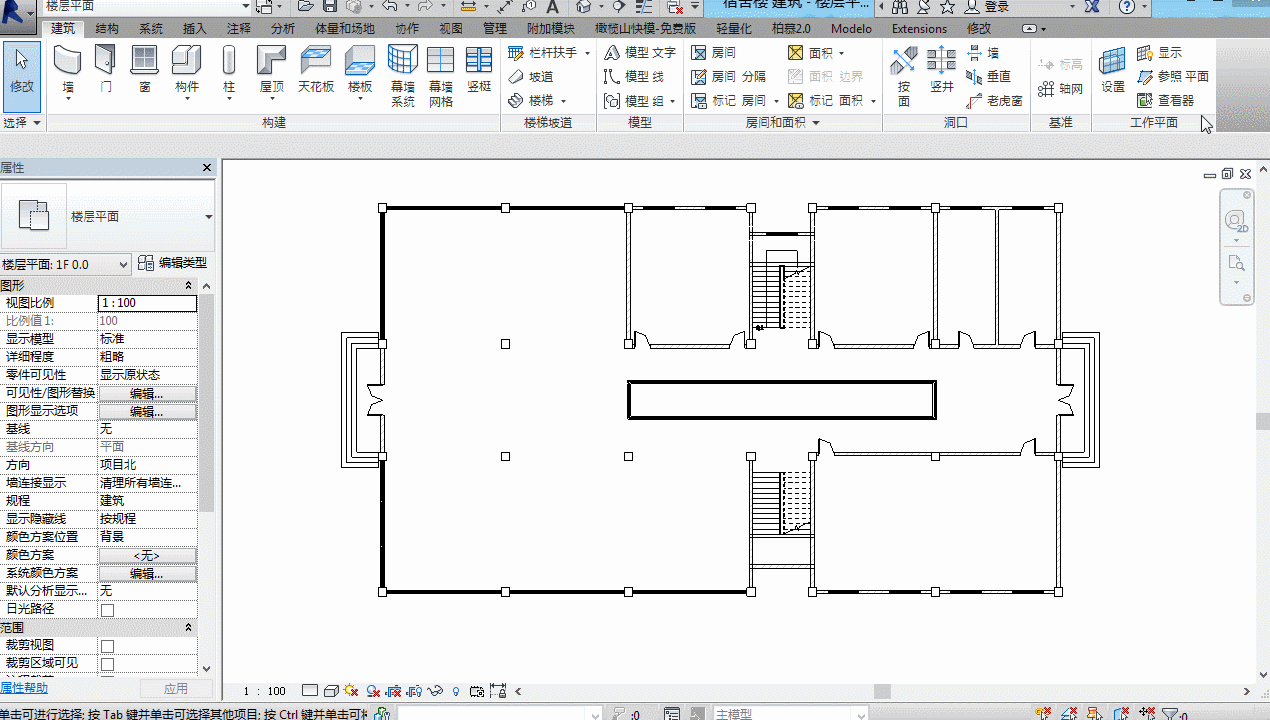Activate the 柱 (Column) tool
Image resolution: width=1270 pixels, height=720 pixels.
tap(229, 72)
